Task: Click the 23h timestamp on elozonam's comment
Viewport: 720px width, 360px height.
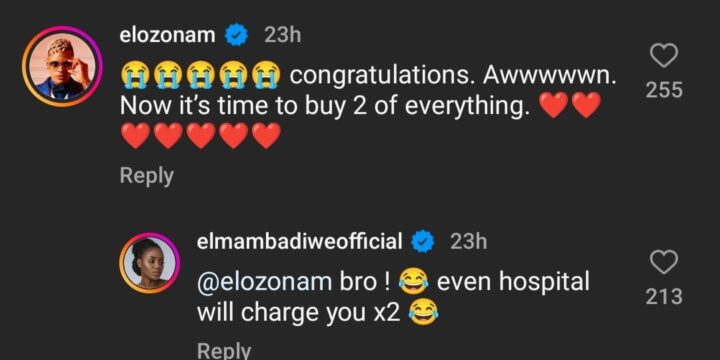Action: 283,36
